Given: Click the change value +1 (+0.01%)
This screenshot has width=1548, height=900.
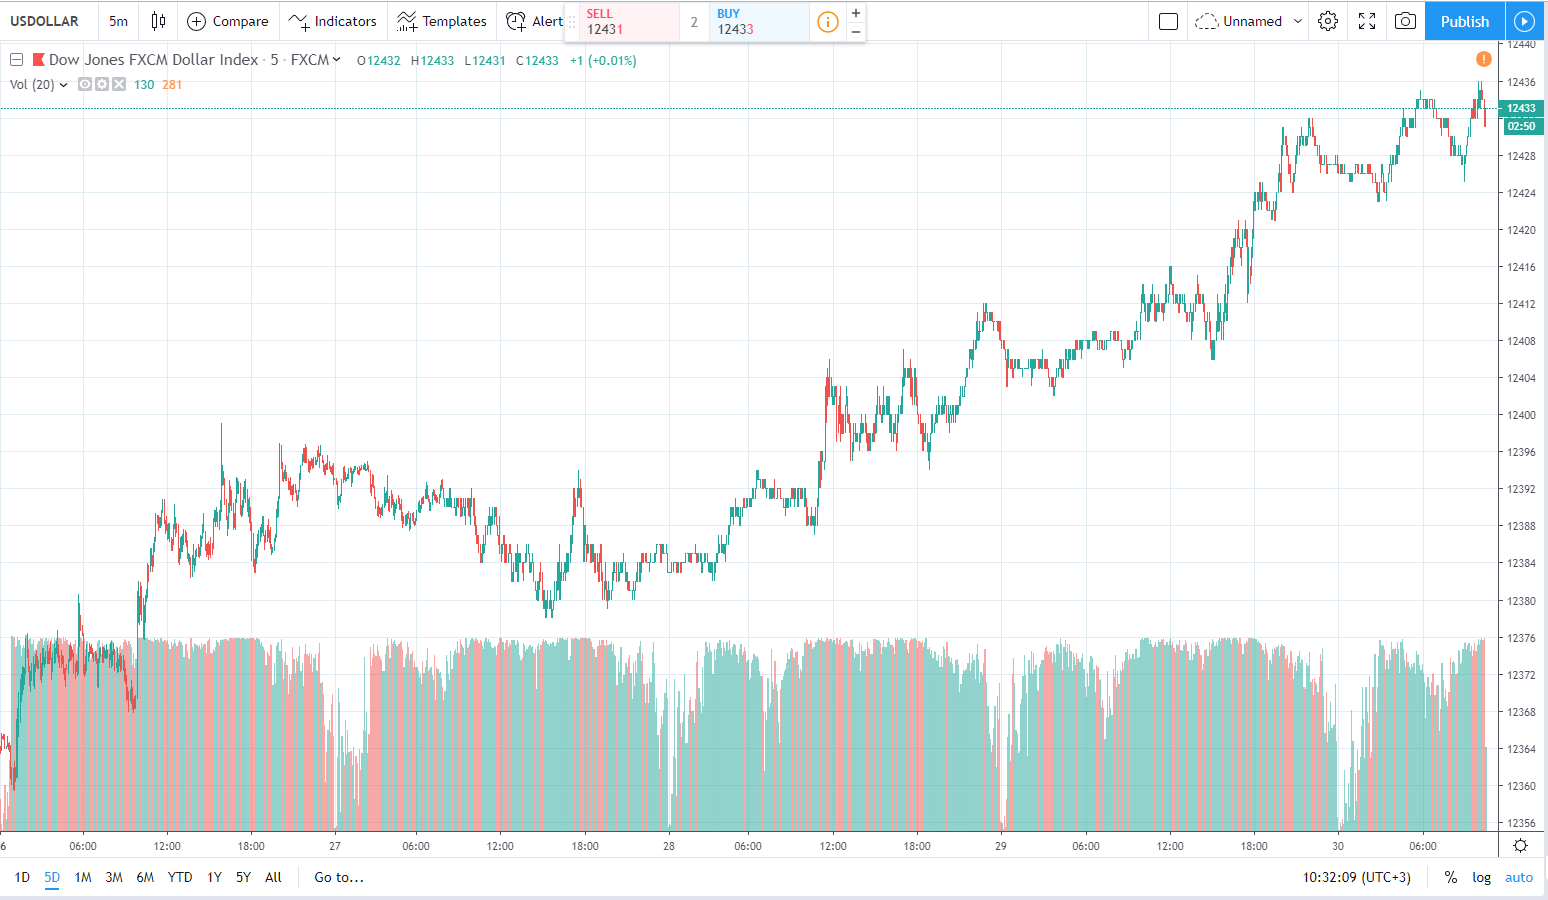Looking at the screenshot, I should pyautogui.click(x=603, y=60).
